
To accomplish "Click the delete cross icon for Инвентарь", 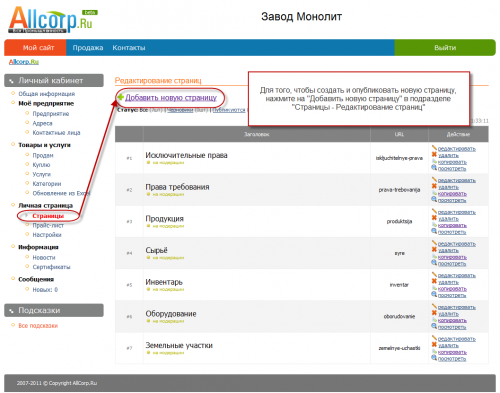I will tap(434, 281).
